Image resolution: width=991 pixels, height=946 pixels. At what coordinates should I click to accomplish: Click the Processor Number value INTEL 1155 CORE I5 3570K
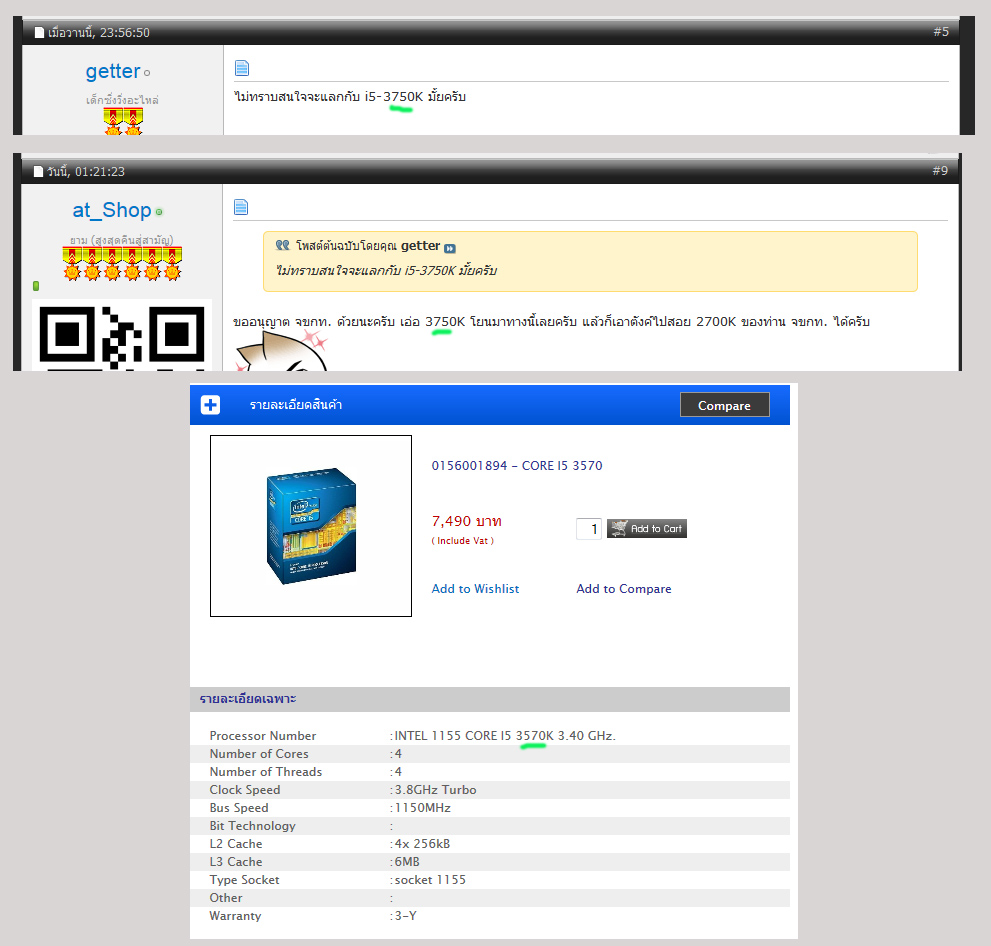click(505, 736)
